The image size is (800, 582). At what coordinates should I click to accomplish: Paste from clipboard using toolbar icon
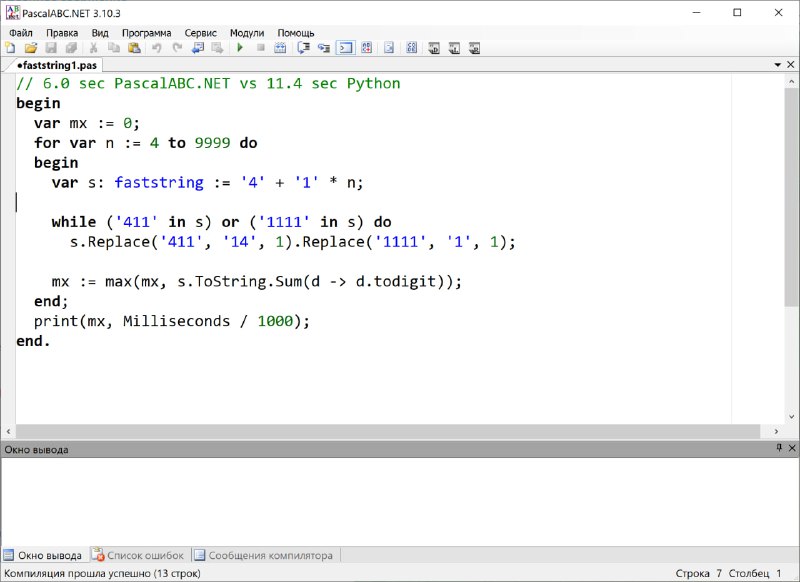(134, 48)
